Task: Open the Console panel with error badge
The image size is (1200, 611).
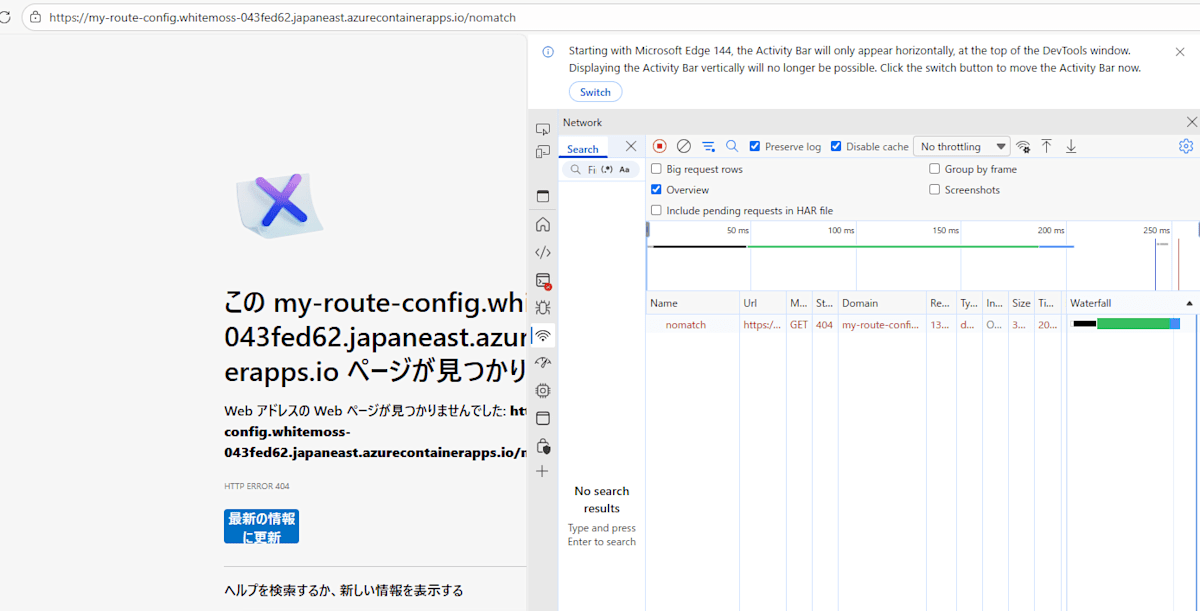Action: point(542,280)
